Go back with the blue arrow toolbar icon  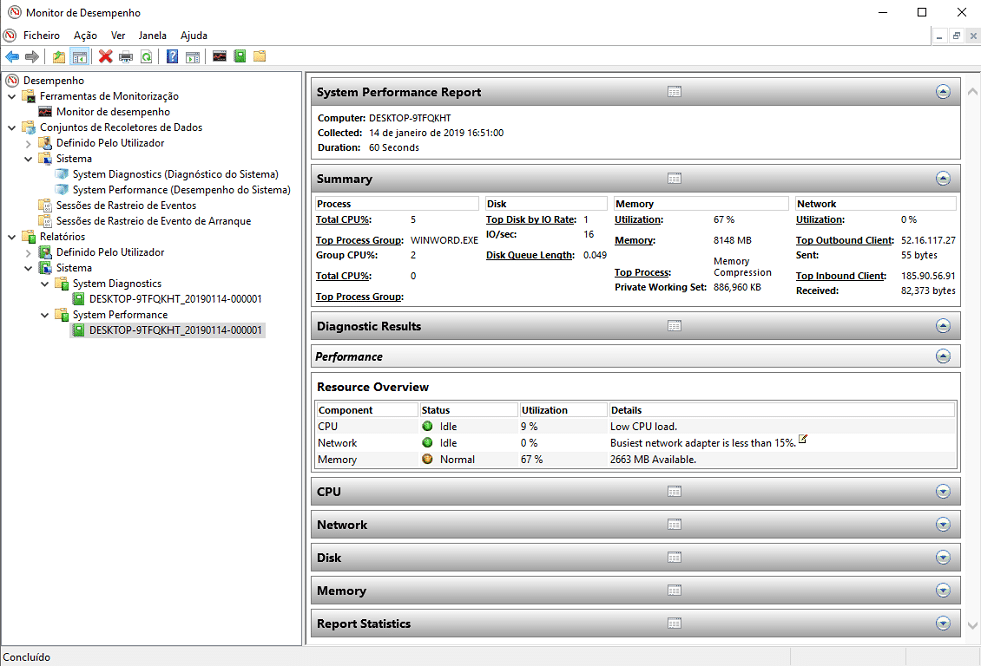[x=12, y=57]
